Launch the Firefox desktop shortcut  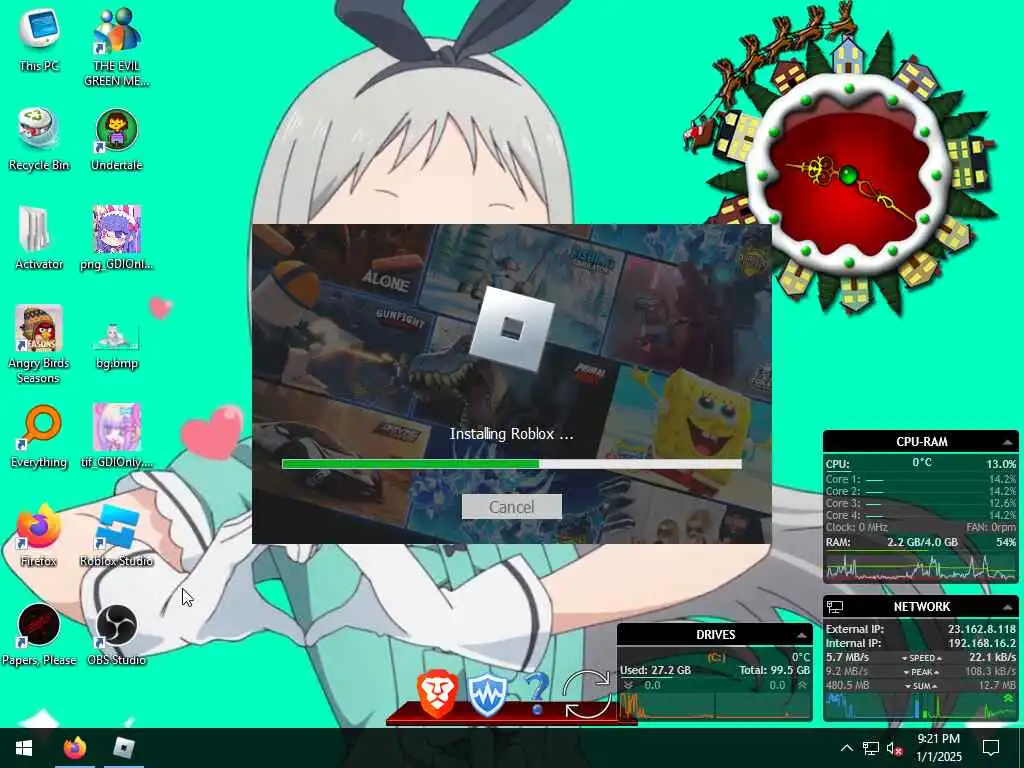(x=39, y=536)
